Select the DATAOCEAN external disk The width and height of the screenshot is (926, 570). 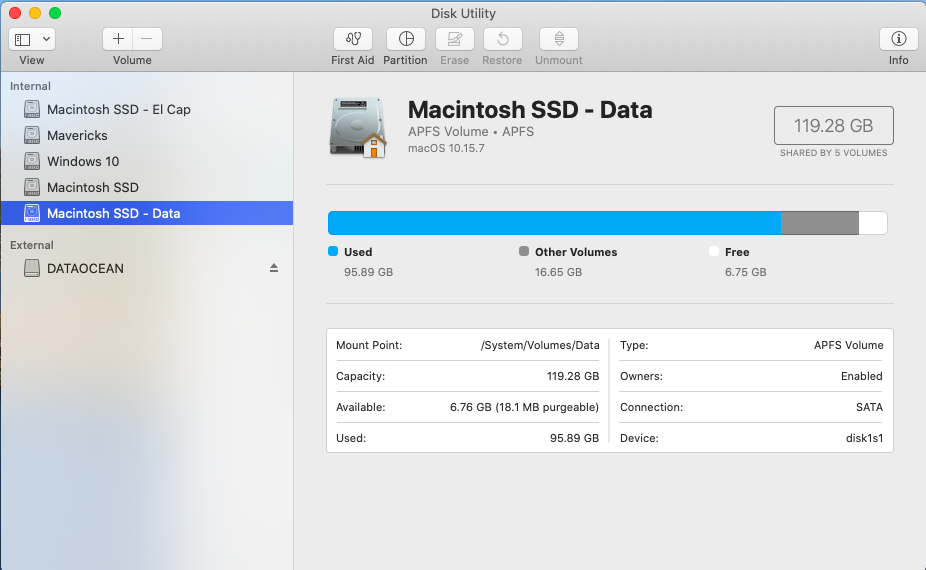[146, 268]
